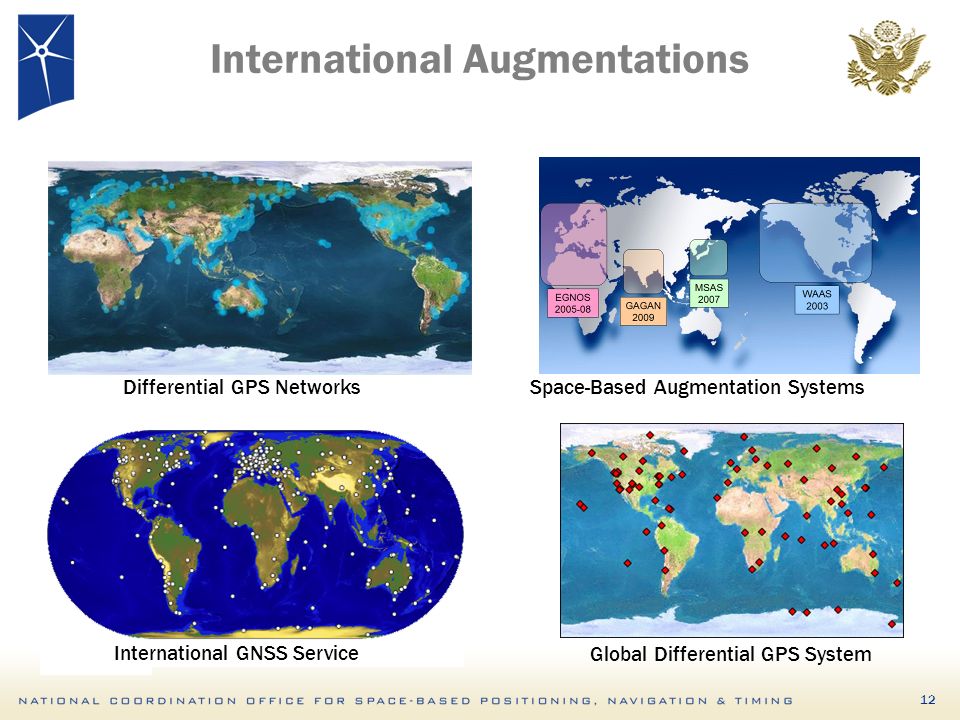Open the Global Differential GPS System map
Viewport: 960px width, 720px height.
point(732,530)
